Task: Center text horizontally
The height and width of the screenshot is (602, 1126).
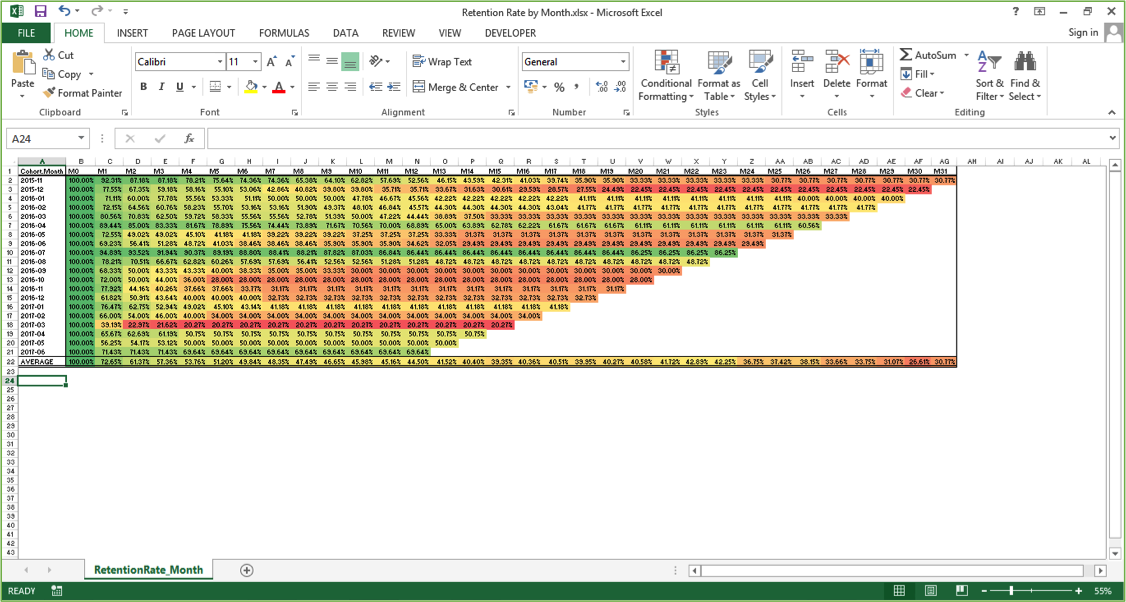Action: pos(332,87)
